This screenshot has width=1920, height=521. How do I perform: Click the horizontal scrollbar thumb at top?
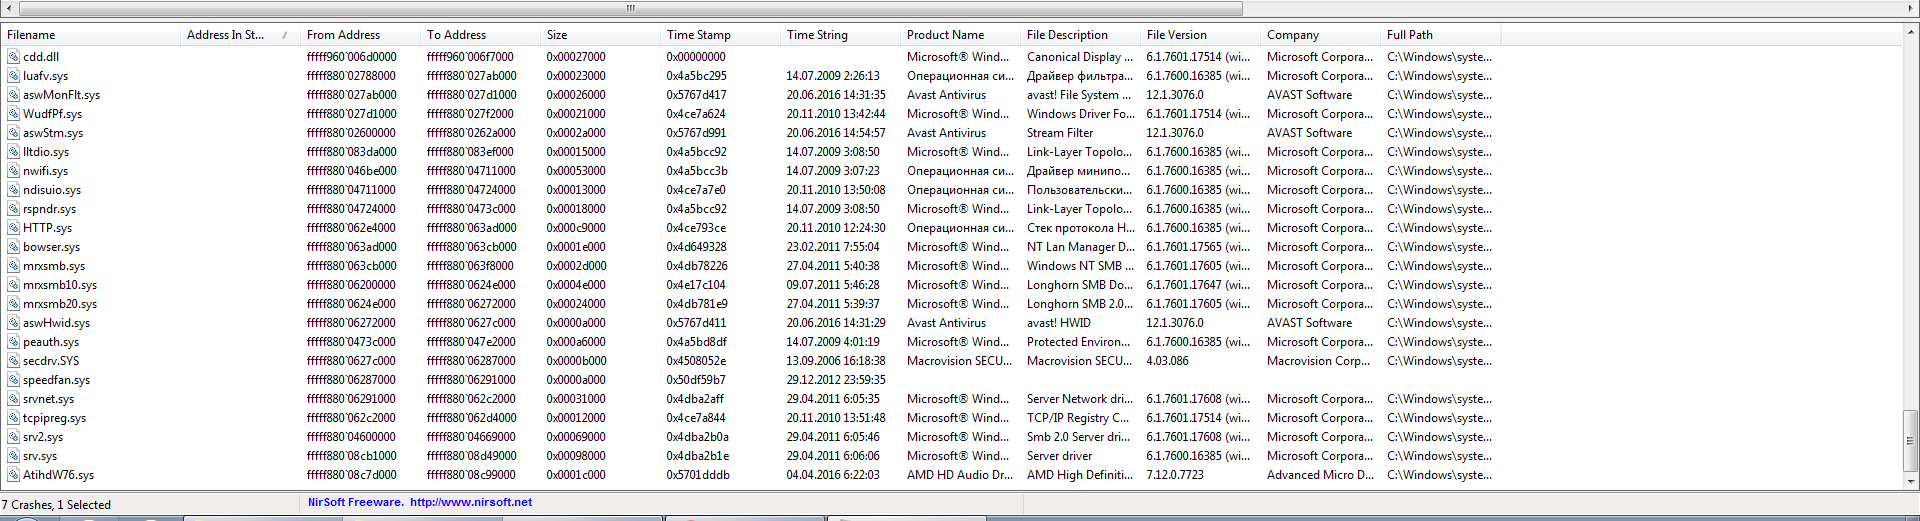point(631,8)
